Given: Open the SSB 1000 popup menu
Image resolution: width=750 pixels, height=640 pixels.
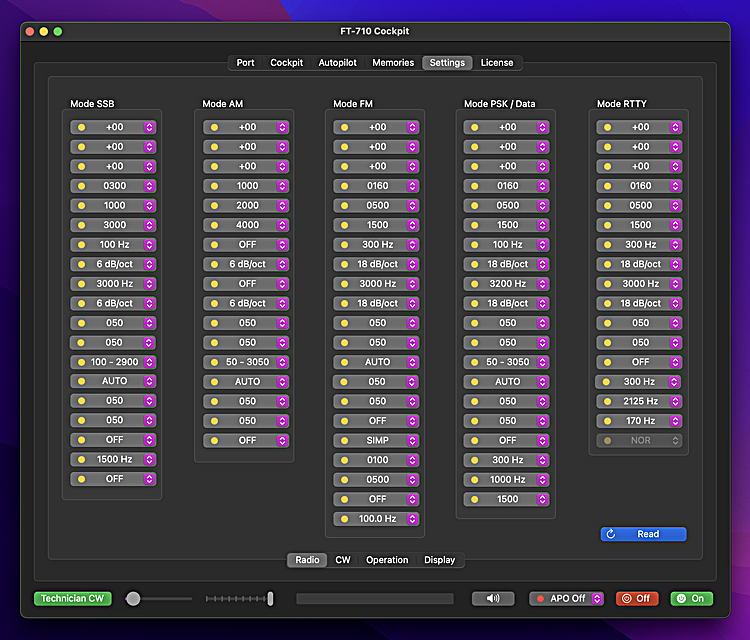Looking at the screenshot, I should pos(113,206).
